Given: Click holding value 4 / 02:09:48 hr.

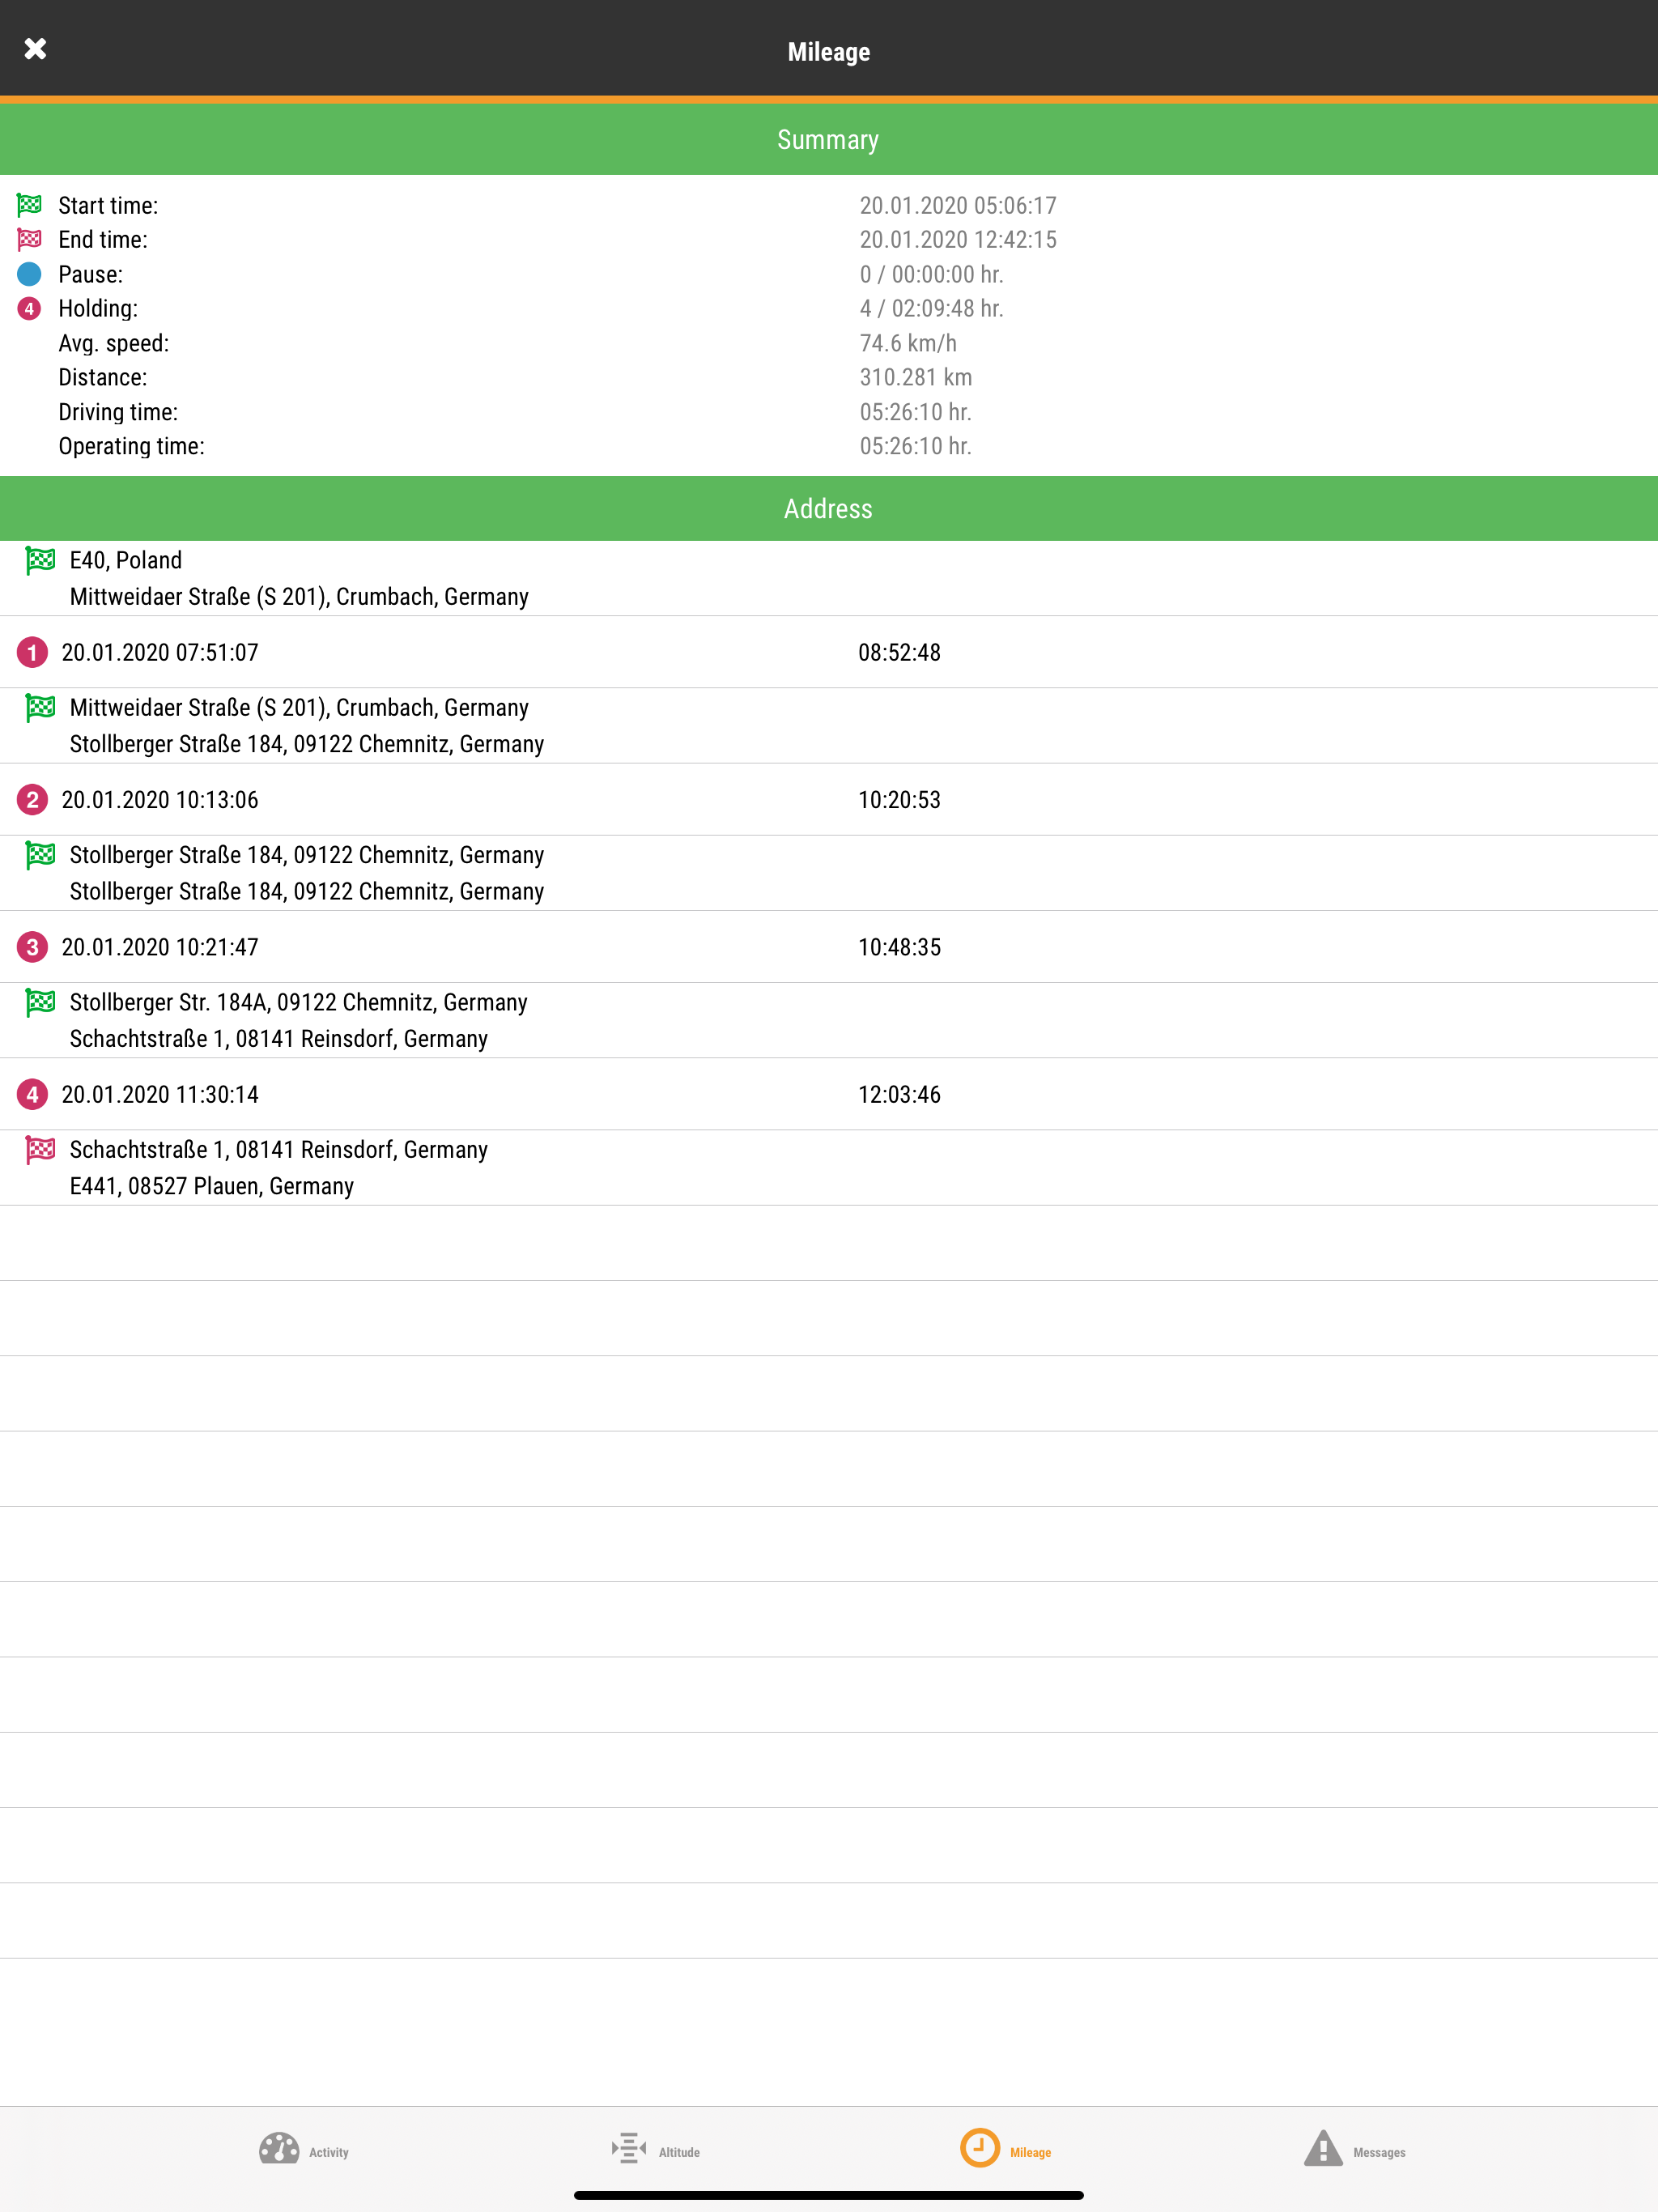Looking at the screenshot, I should [931, 309].
